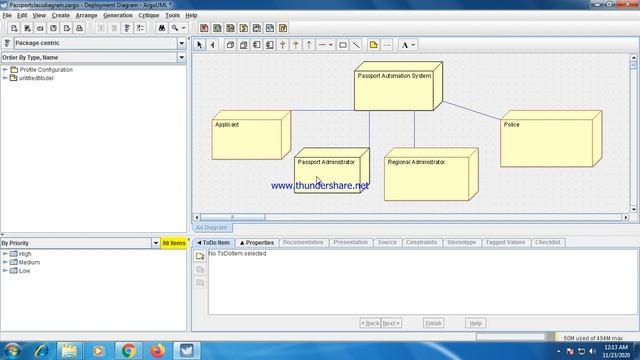This screenshot has height=360, width=640.
Task: Click the New project toolbar icon
Action: pyautogui.click(x=14, y=28)
